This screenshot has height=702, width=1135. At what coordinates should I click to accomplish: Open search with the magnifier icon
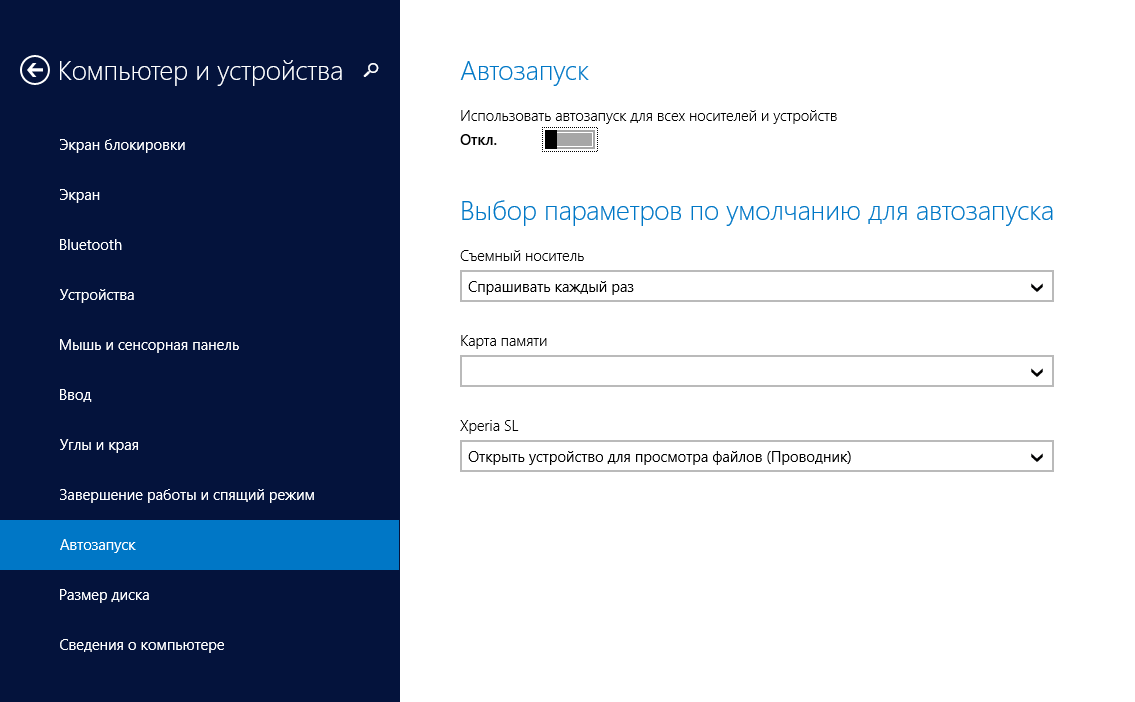click(x=371, y=70)
